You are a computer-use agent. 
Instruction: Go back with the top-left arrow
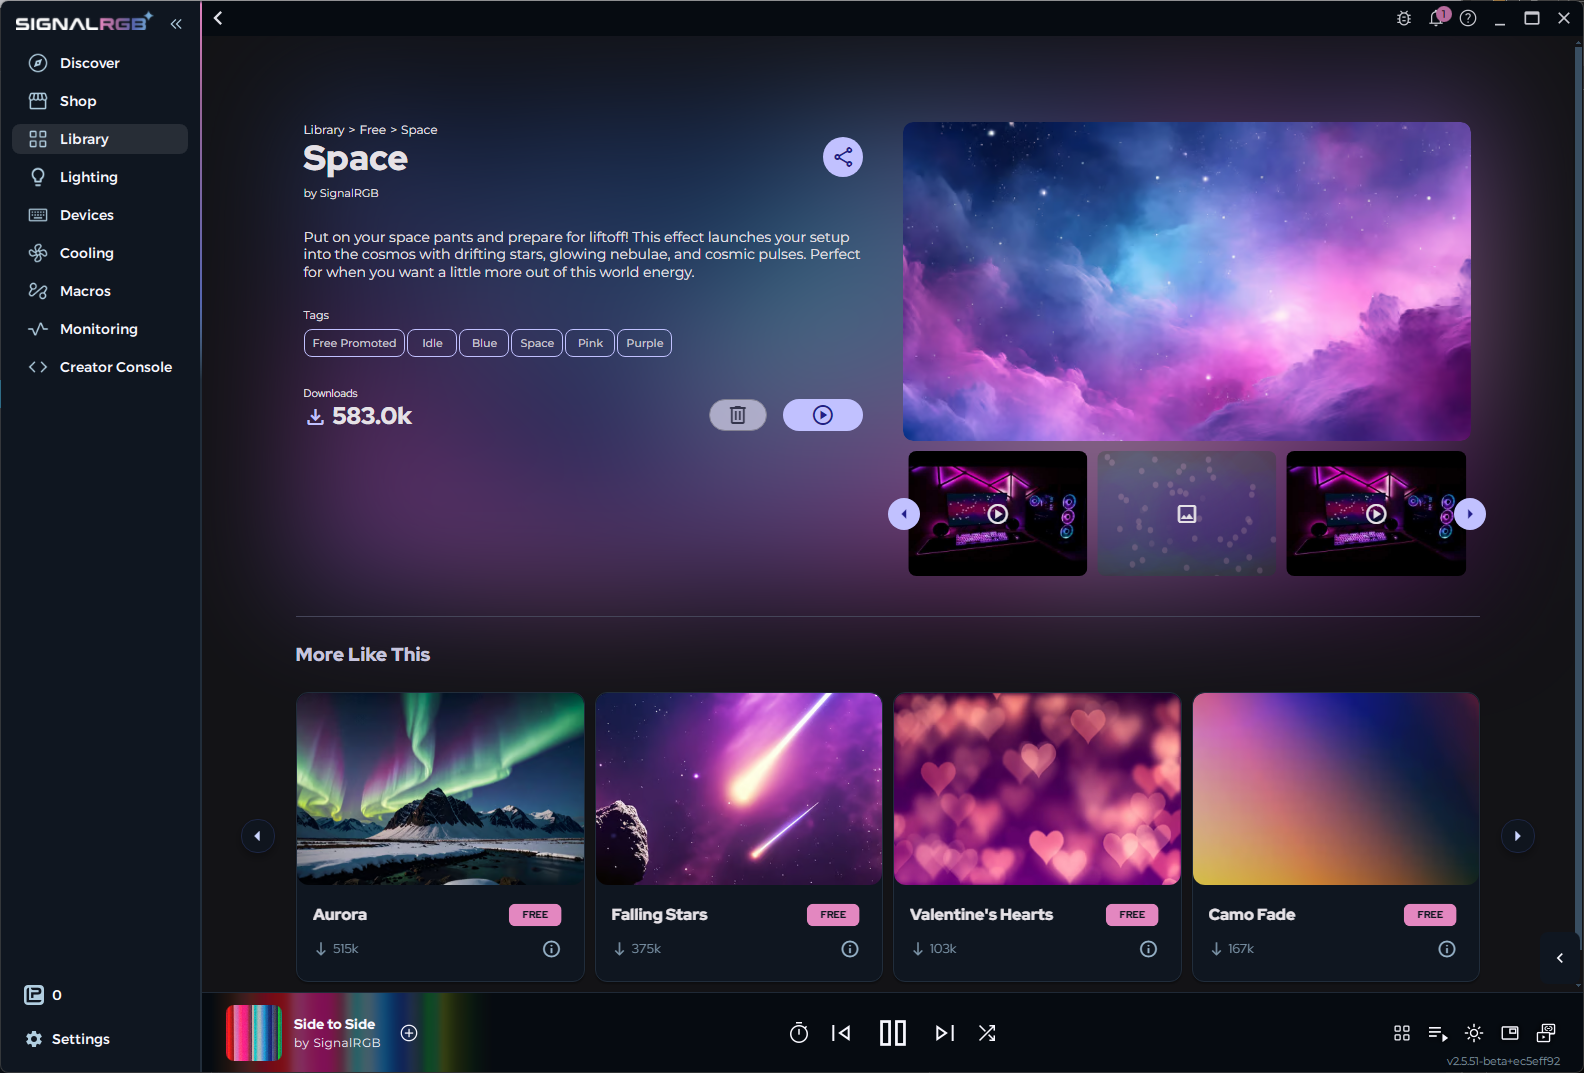click(218, 18)
